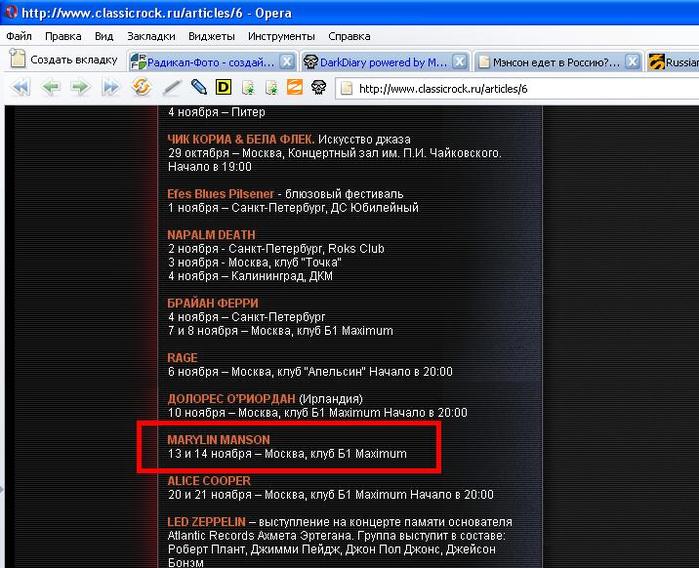Click '1 ноября – Санкт-Петербург, ДС Юбилейный'

click(293, 208)
